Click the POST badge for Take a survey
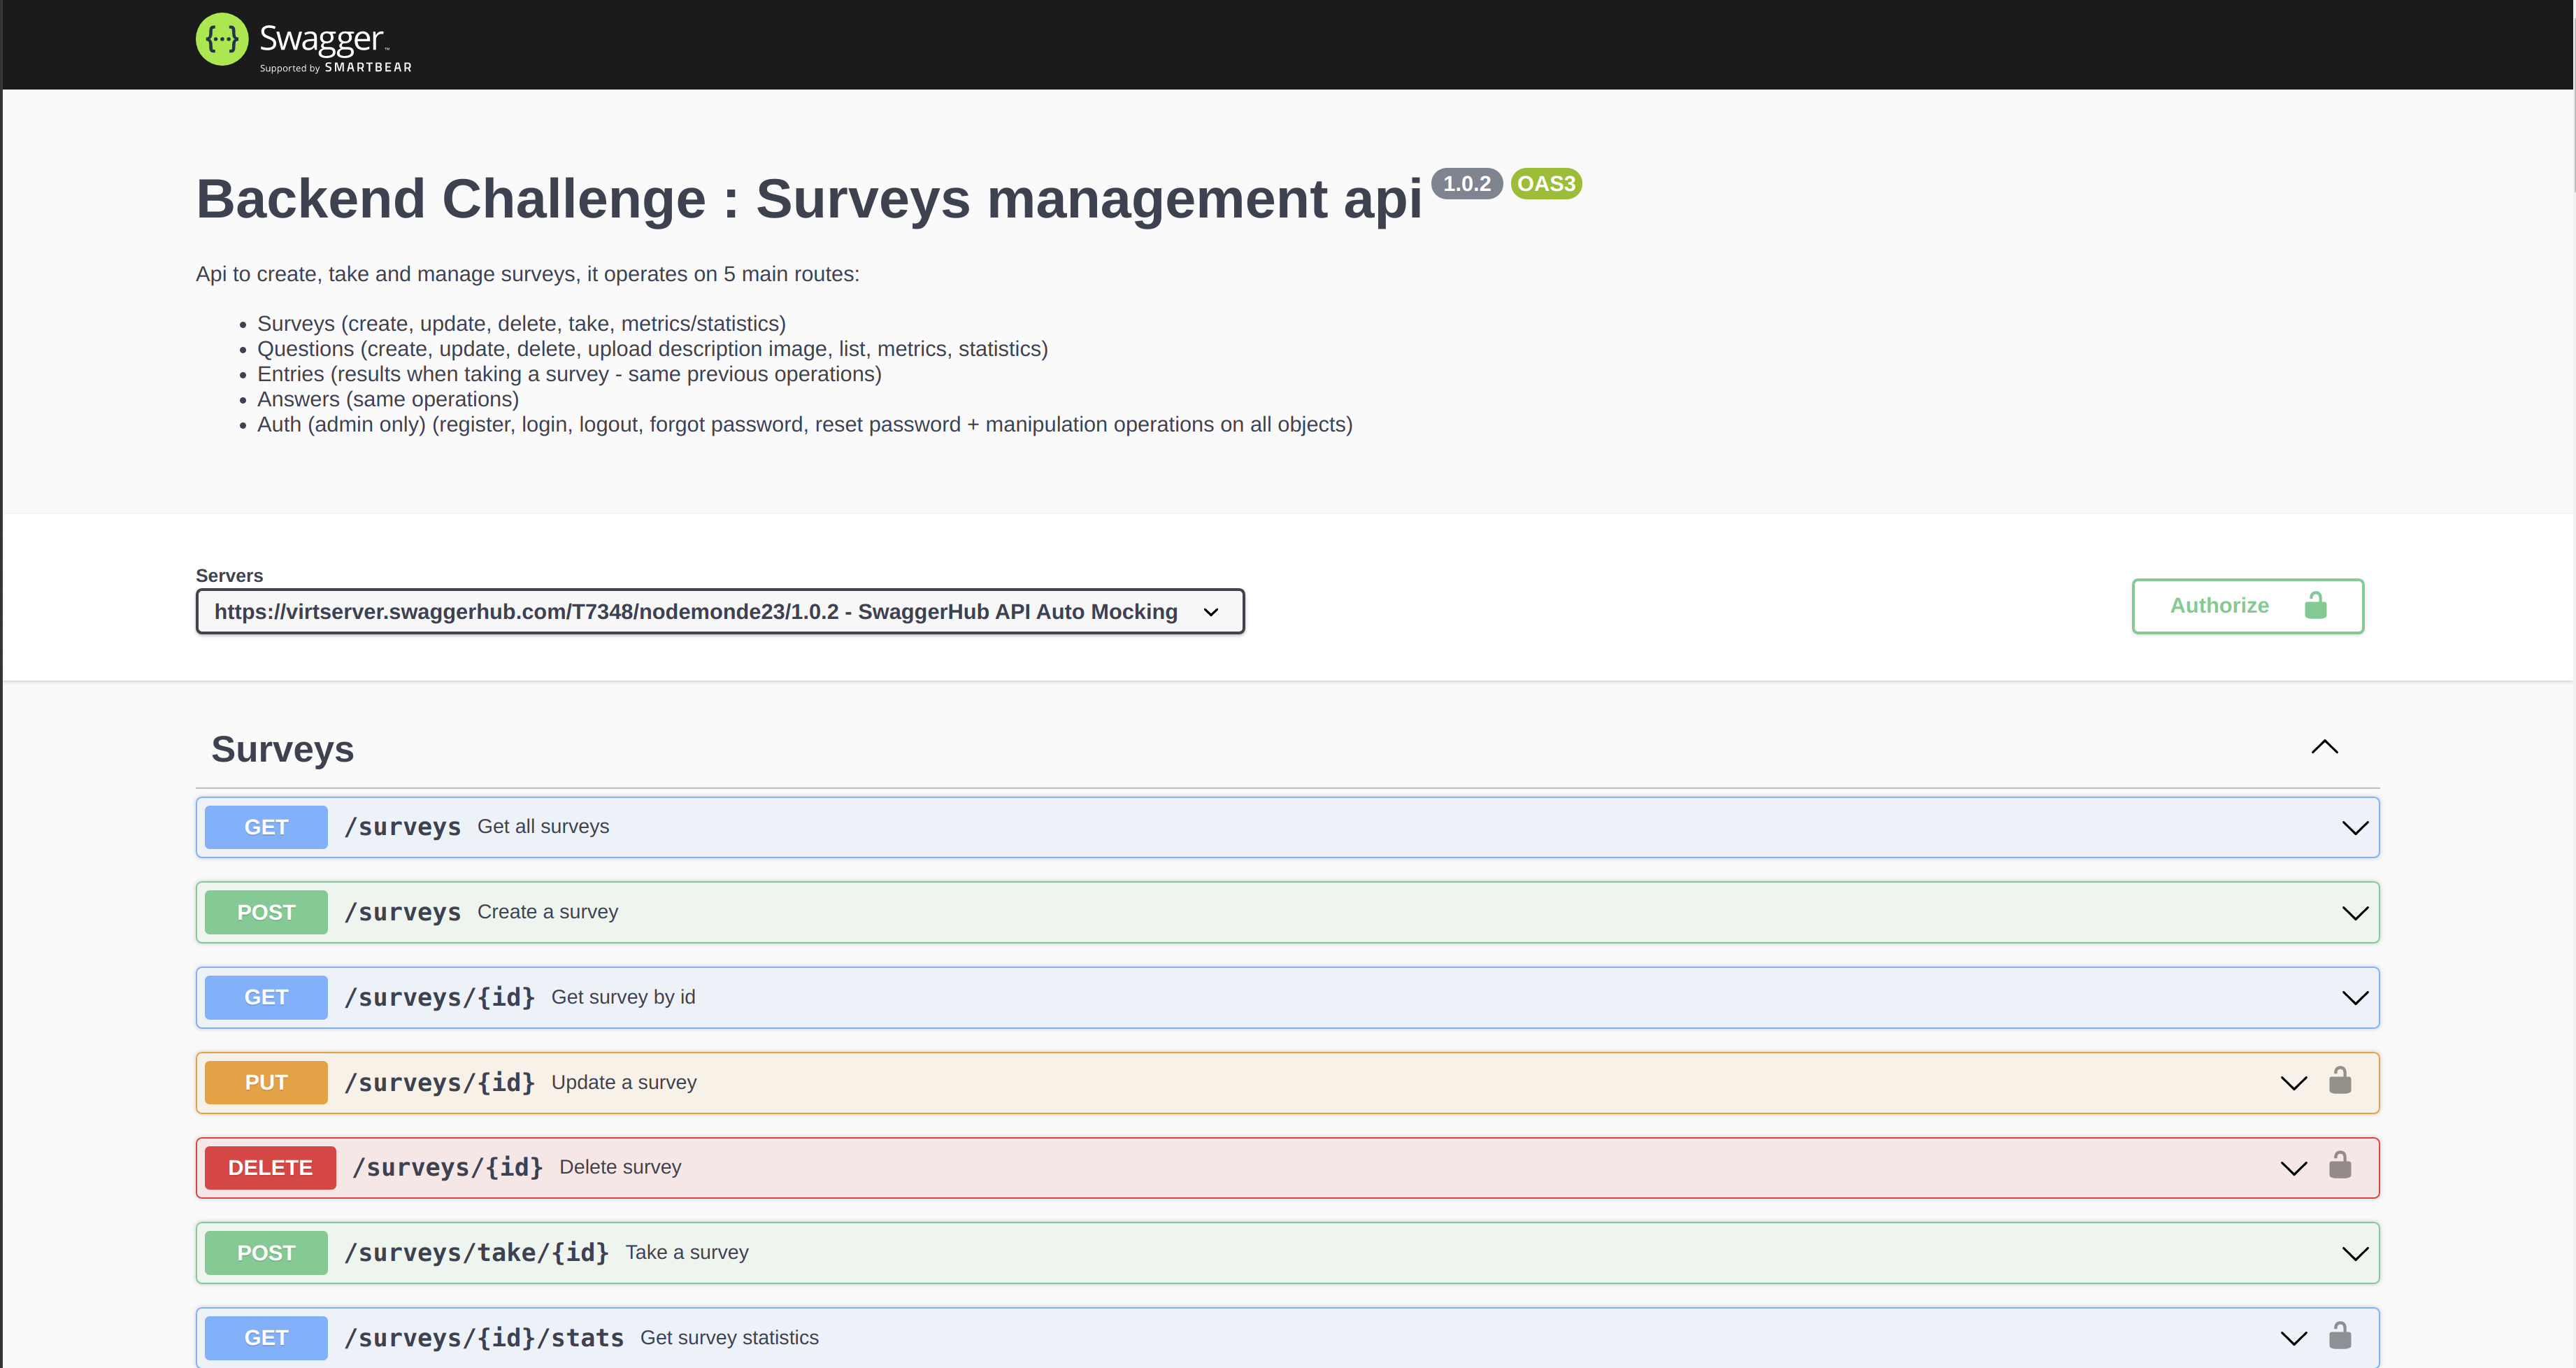The image size is (2576, 1368). pos(266,1252)
